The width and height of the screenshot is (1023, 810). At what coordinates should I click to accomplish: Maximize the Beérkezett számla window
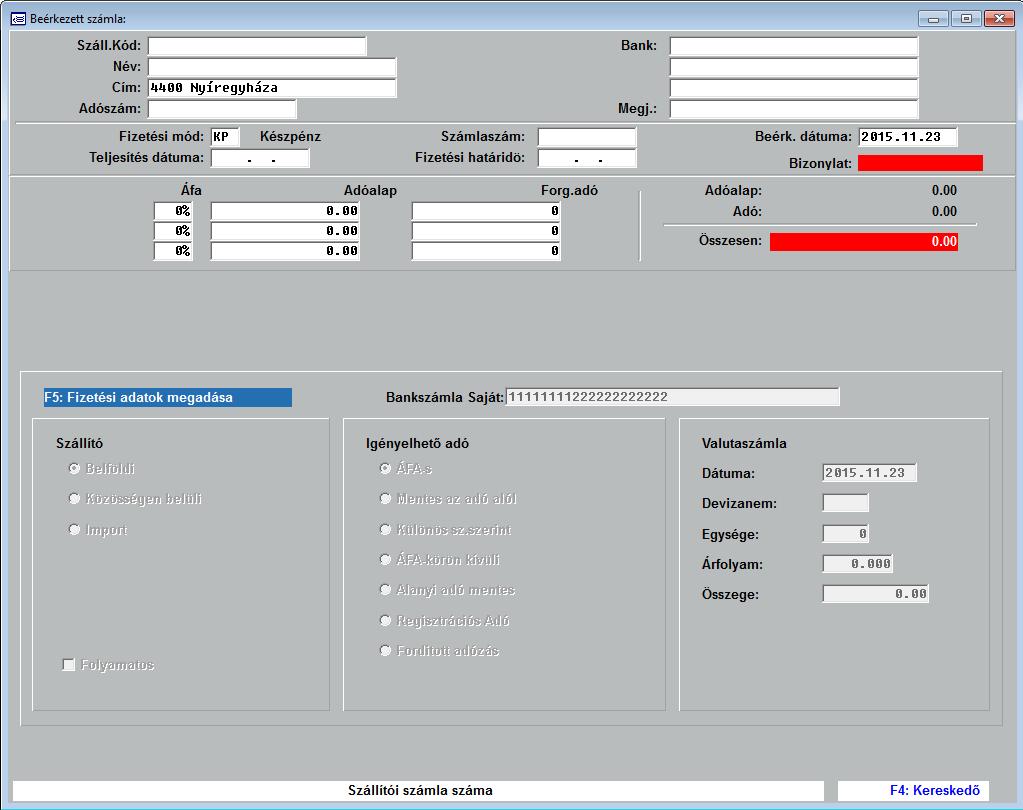click(x=966, y=19)
